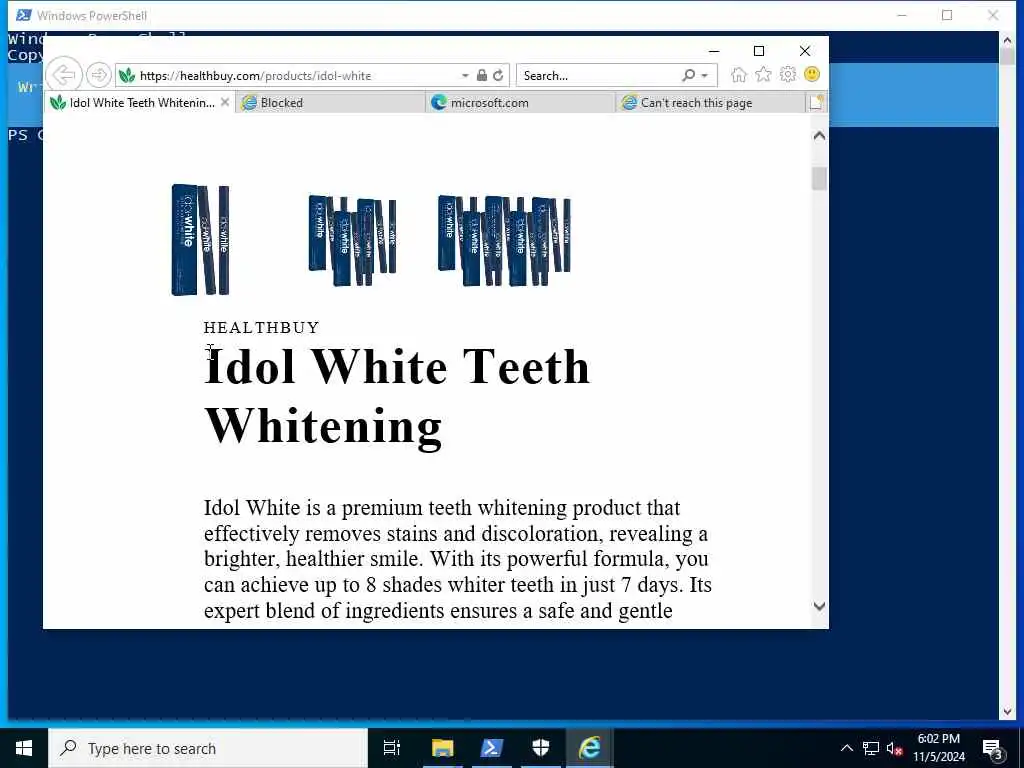Switch to the Blocked tab

pyautogui.click(x=329, y=103)
